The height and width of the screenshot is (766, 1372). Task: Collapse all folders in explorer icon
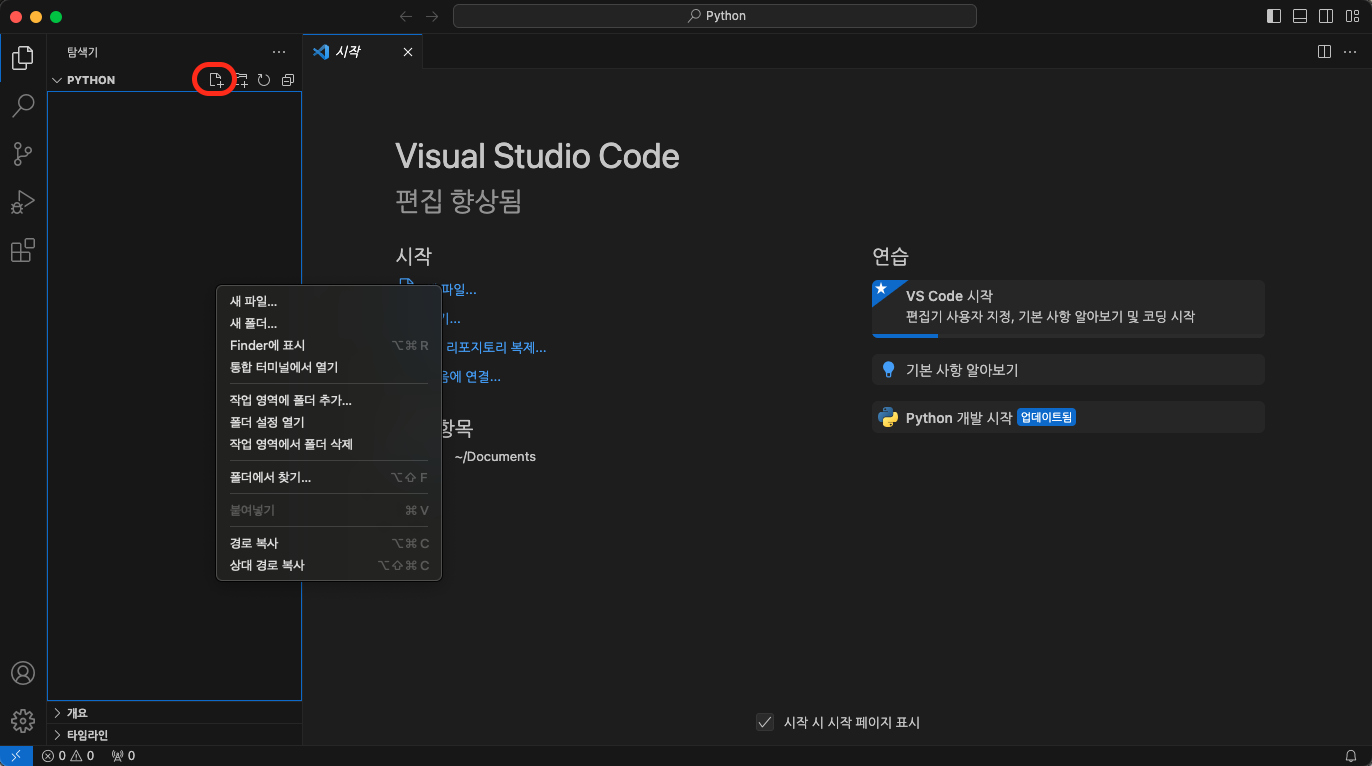coord(287,80)
